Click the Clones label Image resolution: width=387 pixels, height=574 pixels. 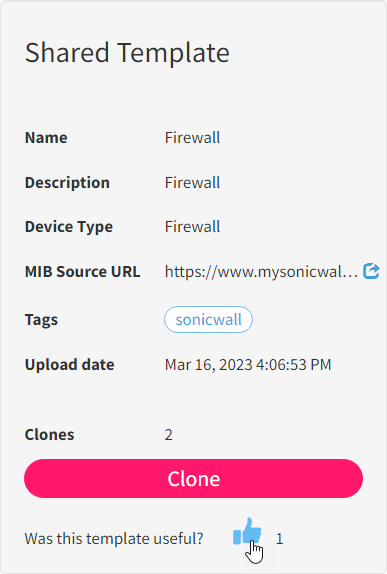click(x=49, y=435)
